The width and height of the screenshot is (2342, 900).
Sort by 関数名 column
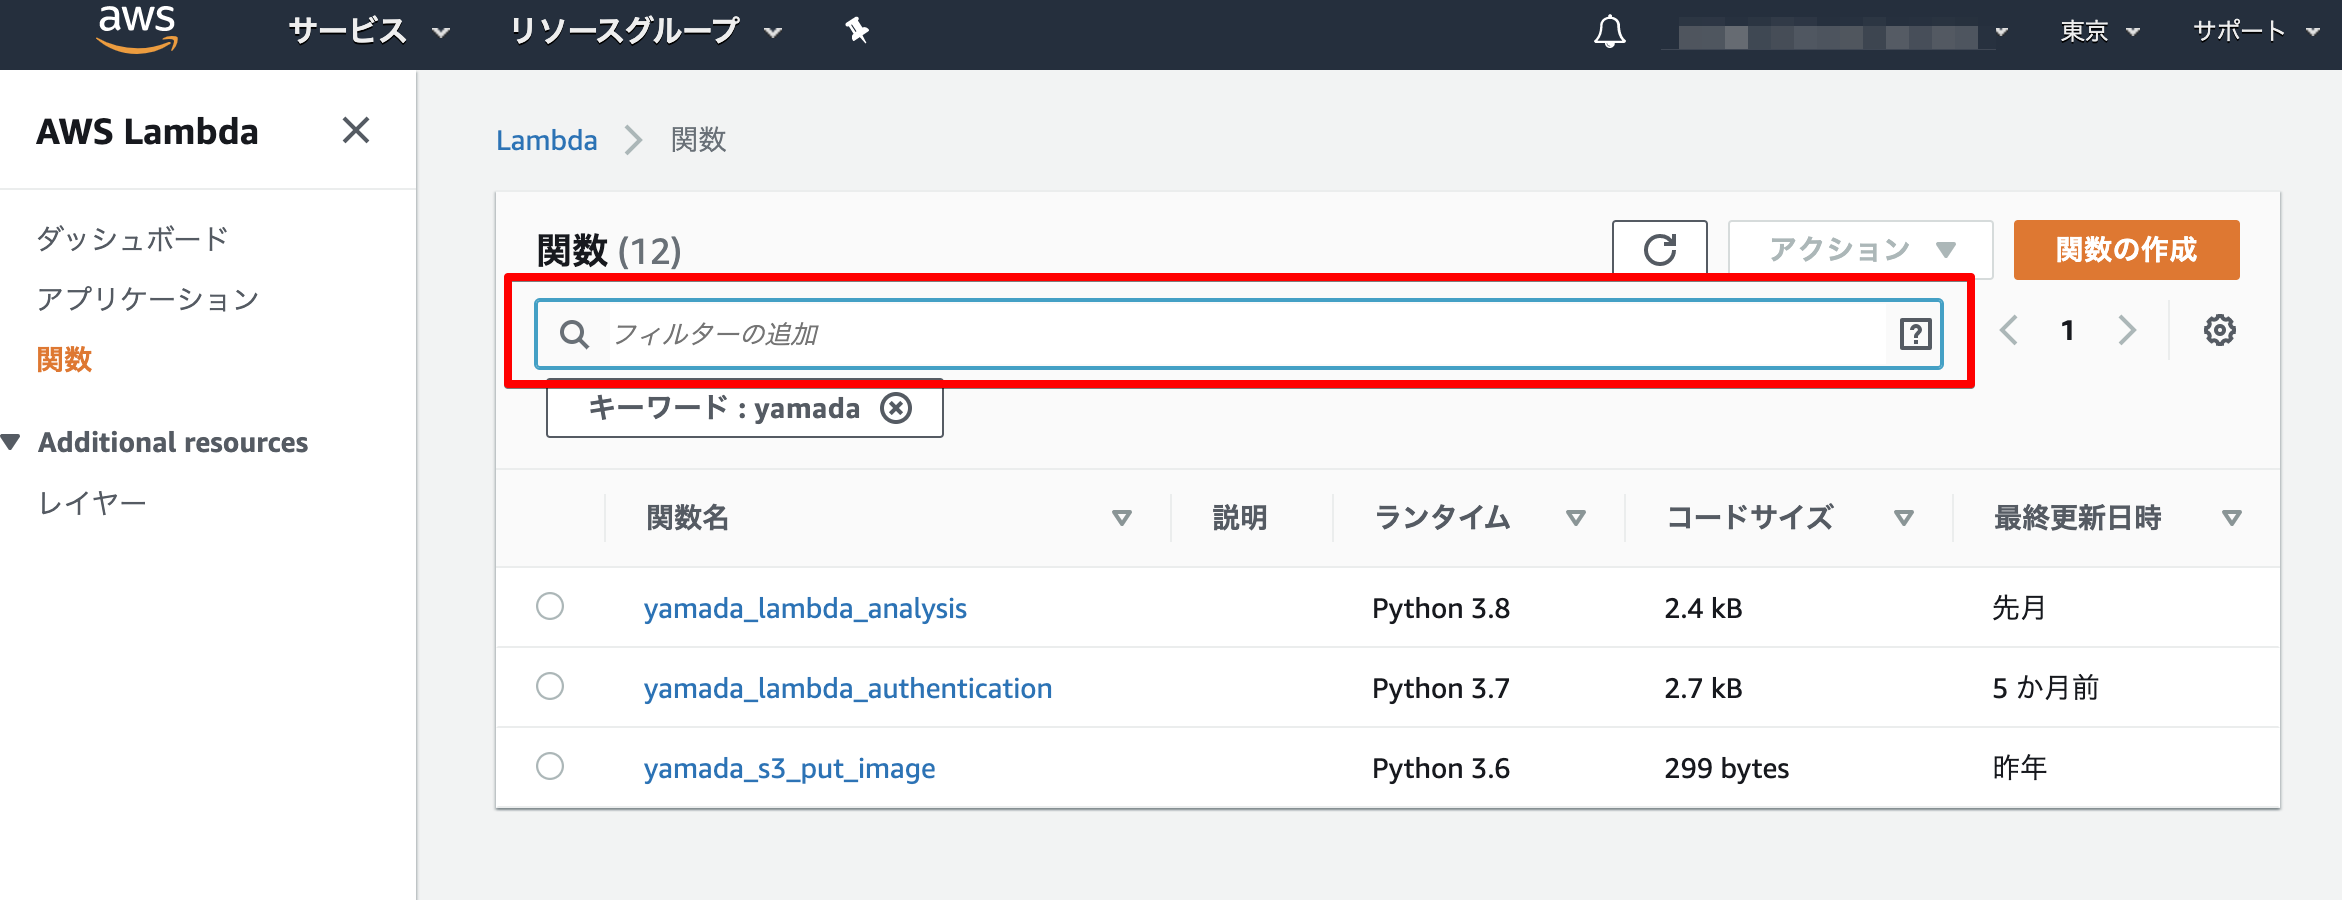coord(1122,518)
